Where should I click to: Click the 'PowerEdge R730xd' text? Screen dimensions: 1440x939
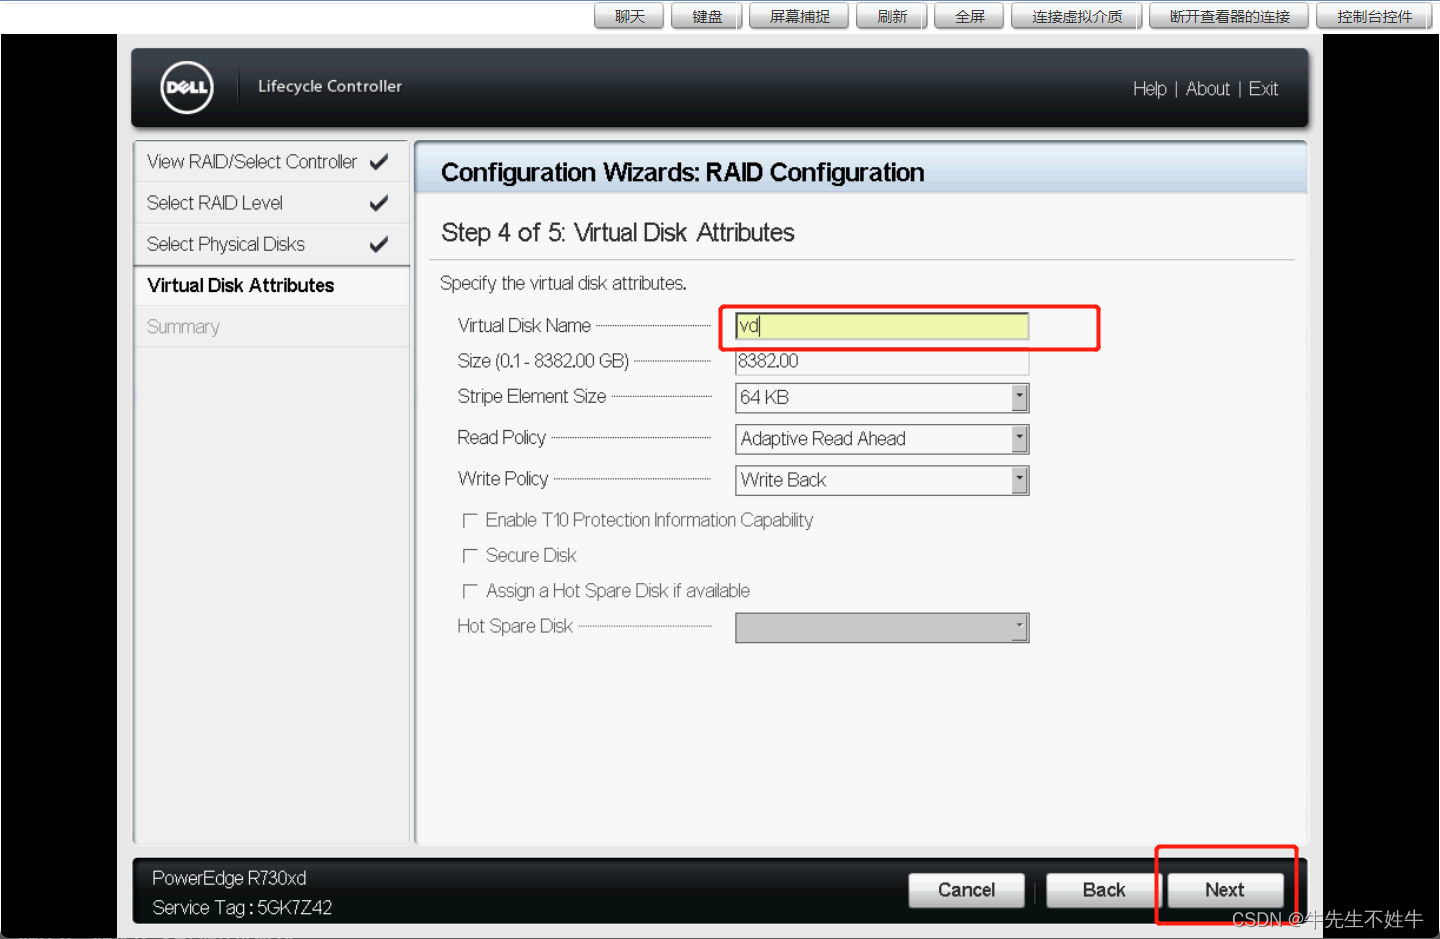229,878
